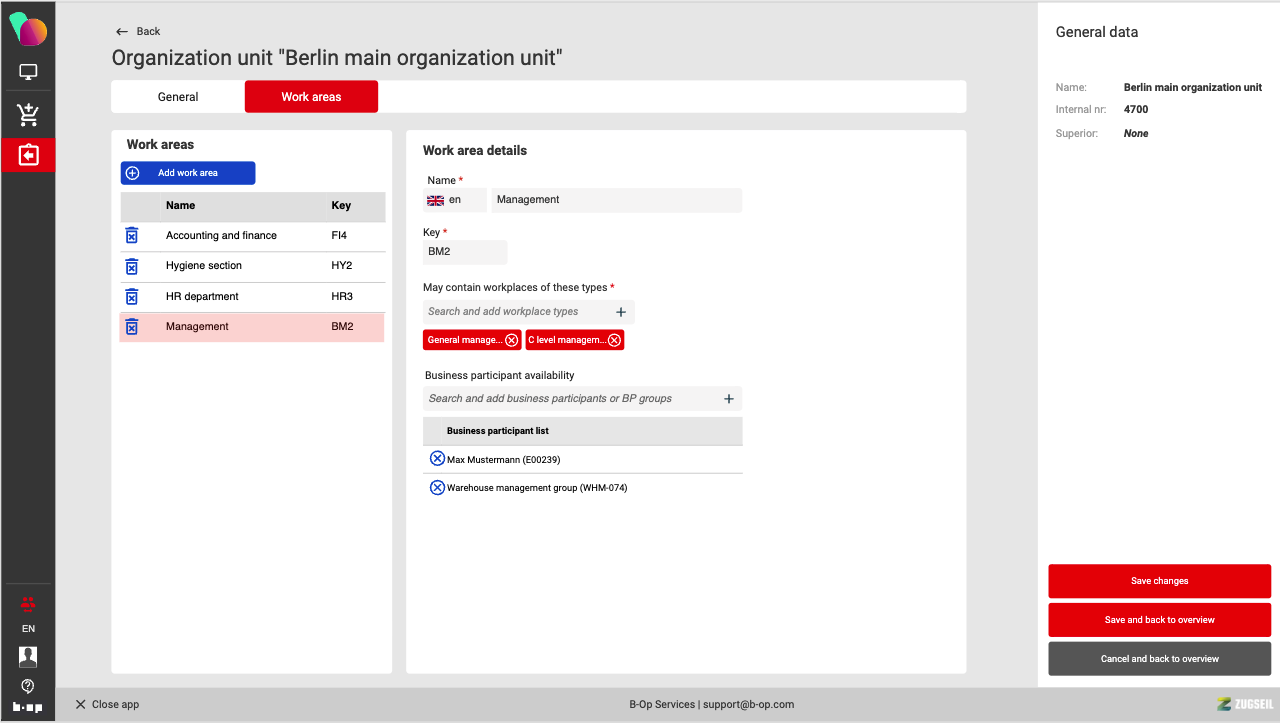
Task: Open the shopping cart sidebar icon
Action: 28,115
